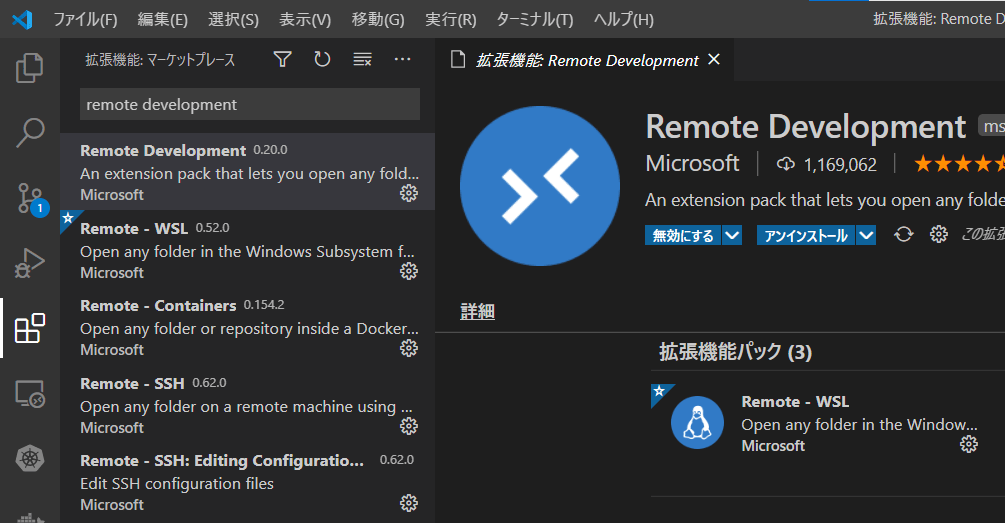Open the Search view in activity bar
Image resolution: width=1005 pixels, height=523 pixels.
point(29,133)
